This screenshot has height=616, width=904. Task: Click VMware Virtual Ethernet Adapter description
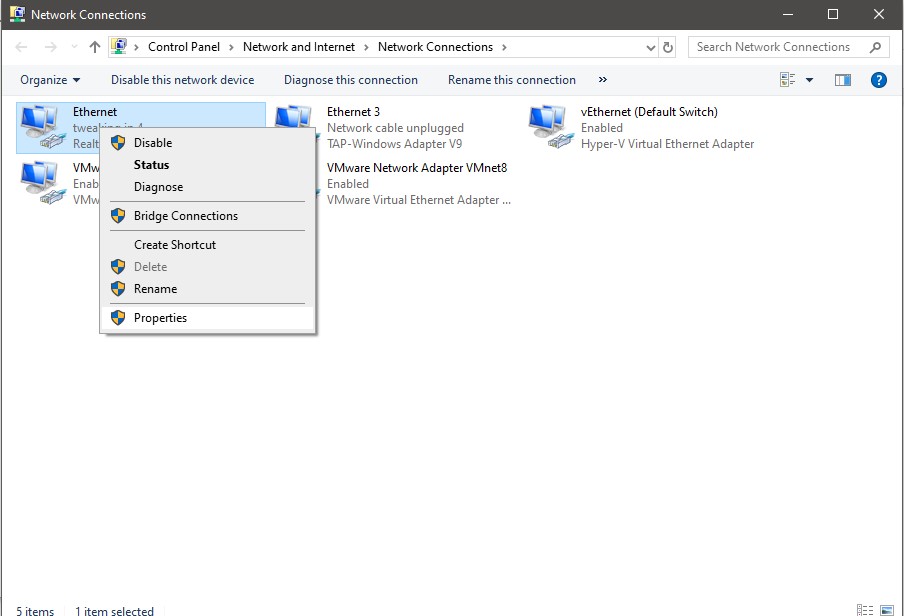(x=419, y=200)
